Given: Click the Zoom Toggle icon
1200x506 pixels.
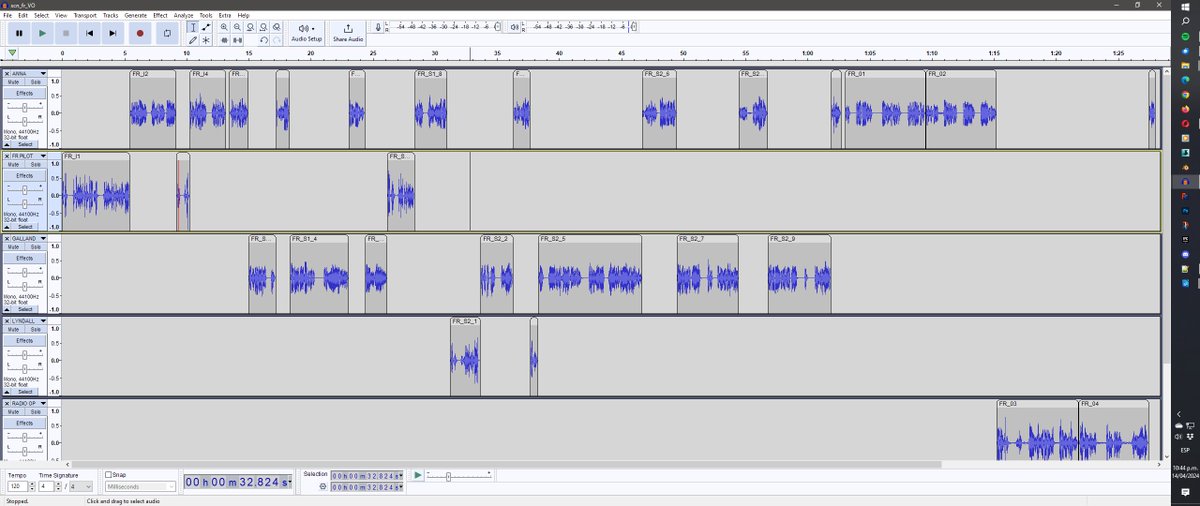Looking at the screenshot, I should pyautogui.click(x=275, y=27).
